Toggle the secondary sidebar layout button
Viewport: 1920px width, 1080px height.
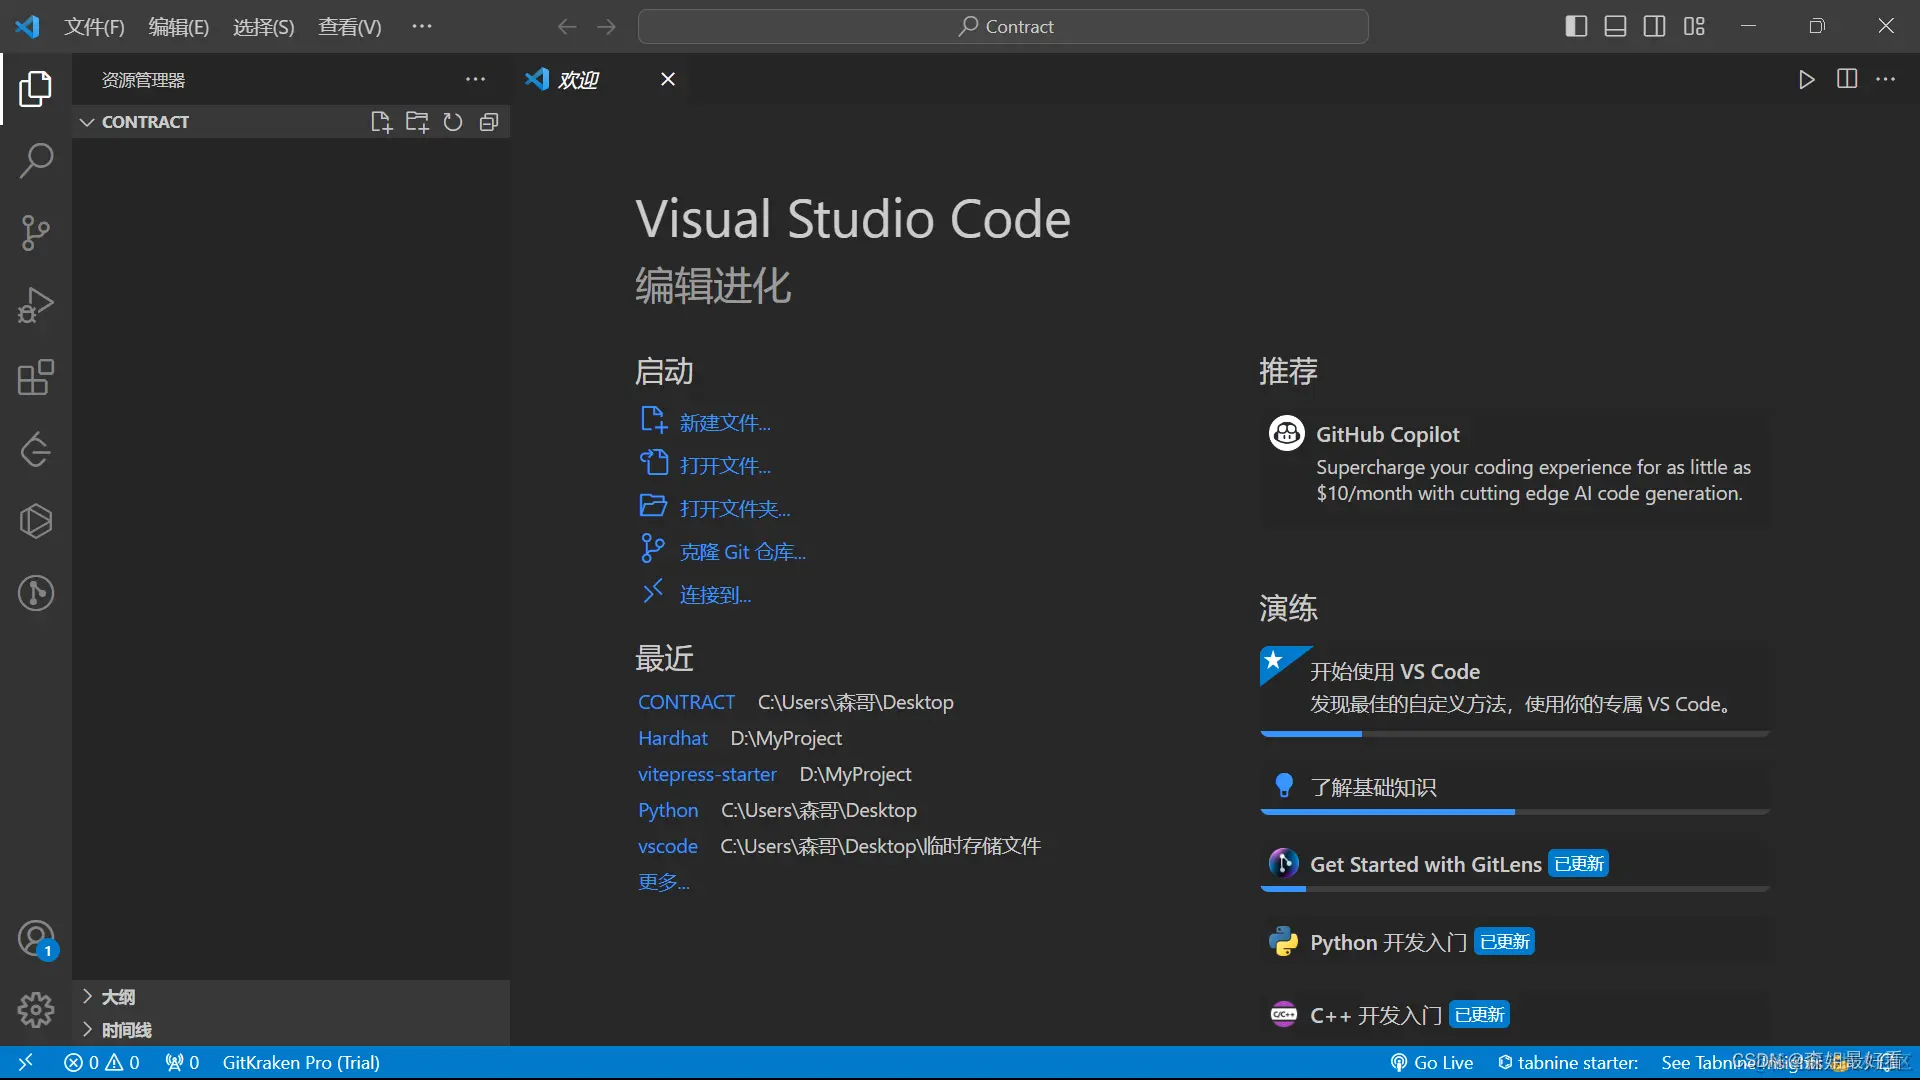pos(1654,27)
